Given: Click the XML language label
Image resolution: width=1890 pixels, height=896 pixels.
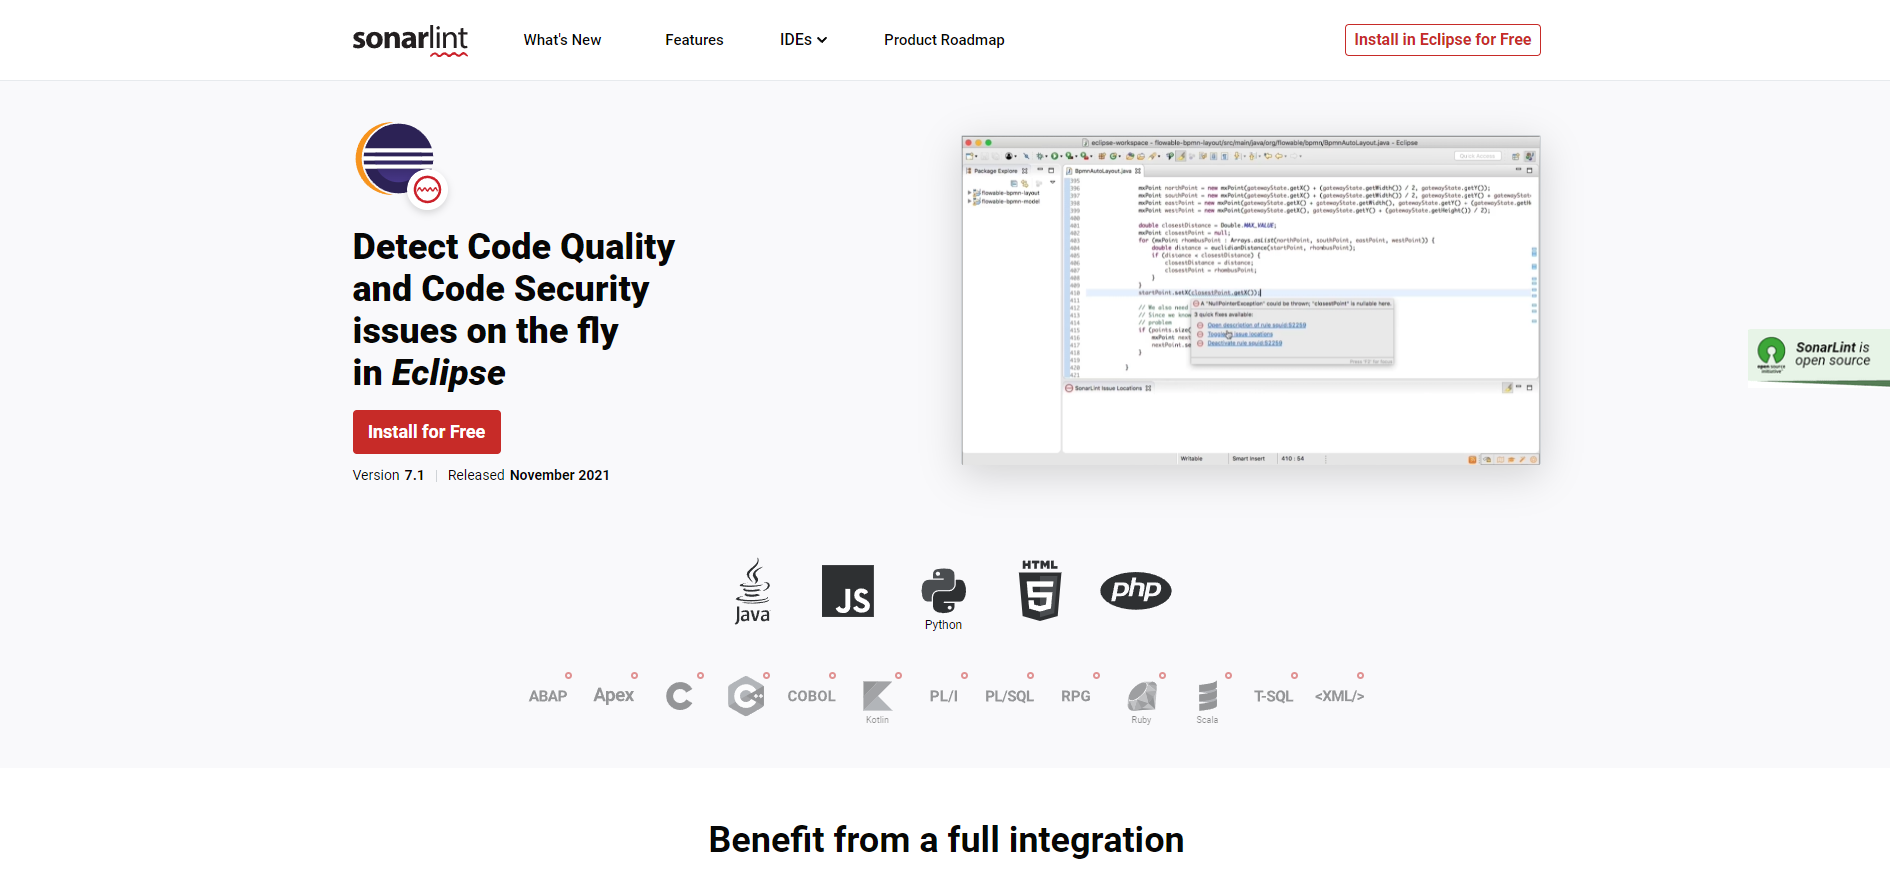Looking at the screenshot, I should tap(1339, 696).
